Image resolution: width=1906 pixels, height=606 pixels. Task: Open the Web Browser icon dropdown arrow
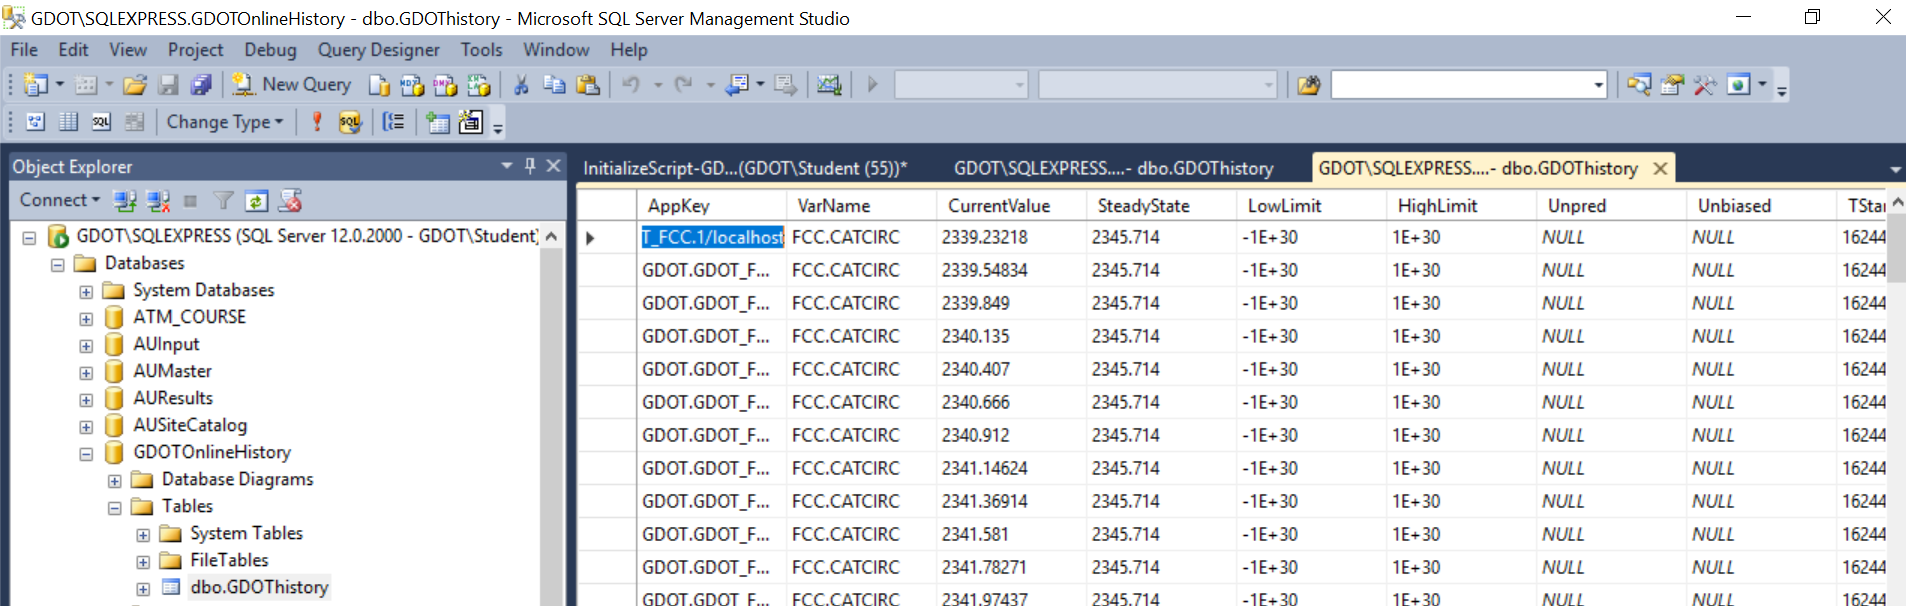tap(1762, 85)
